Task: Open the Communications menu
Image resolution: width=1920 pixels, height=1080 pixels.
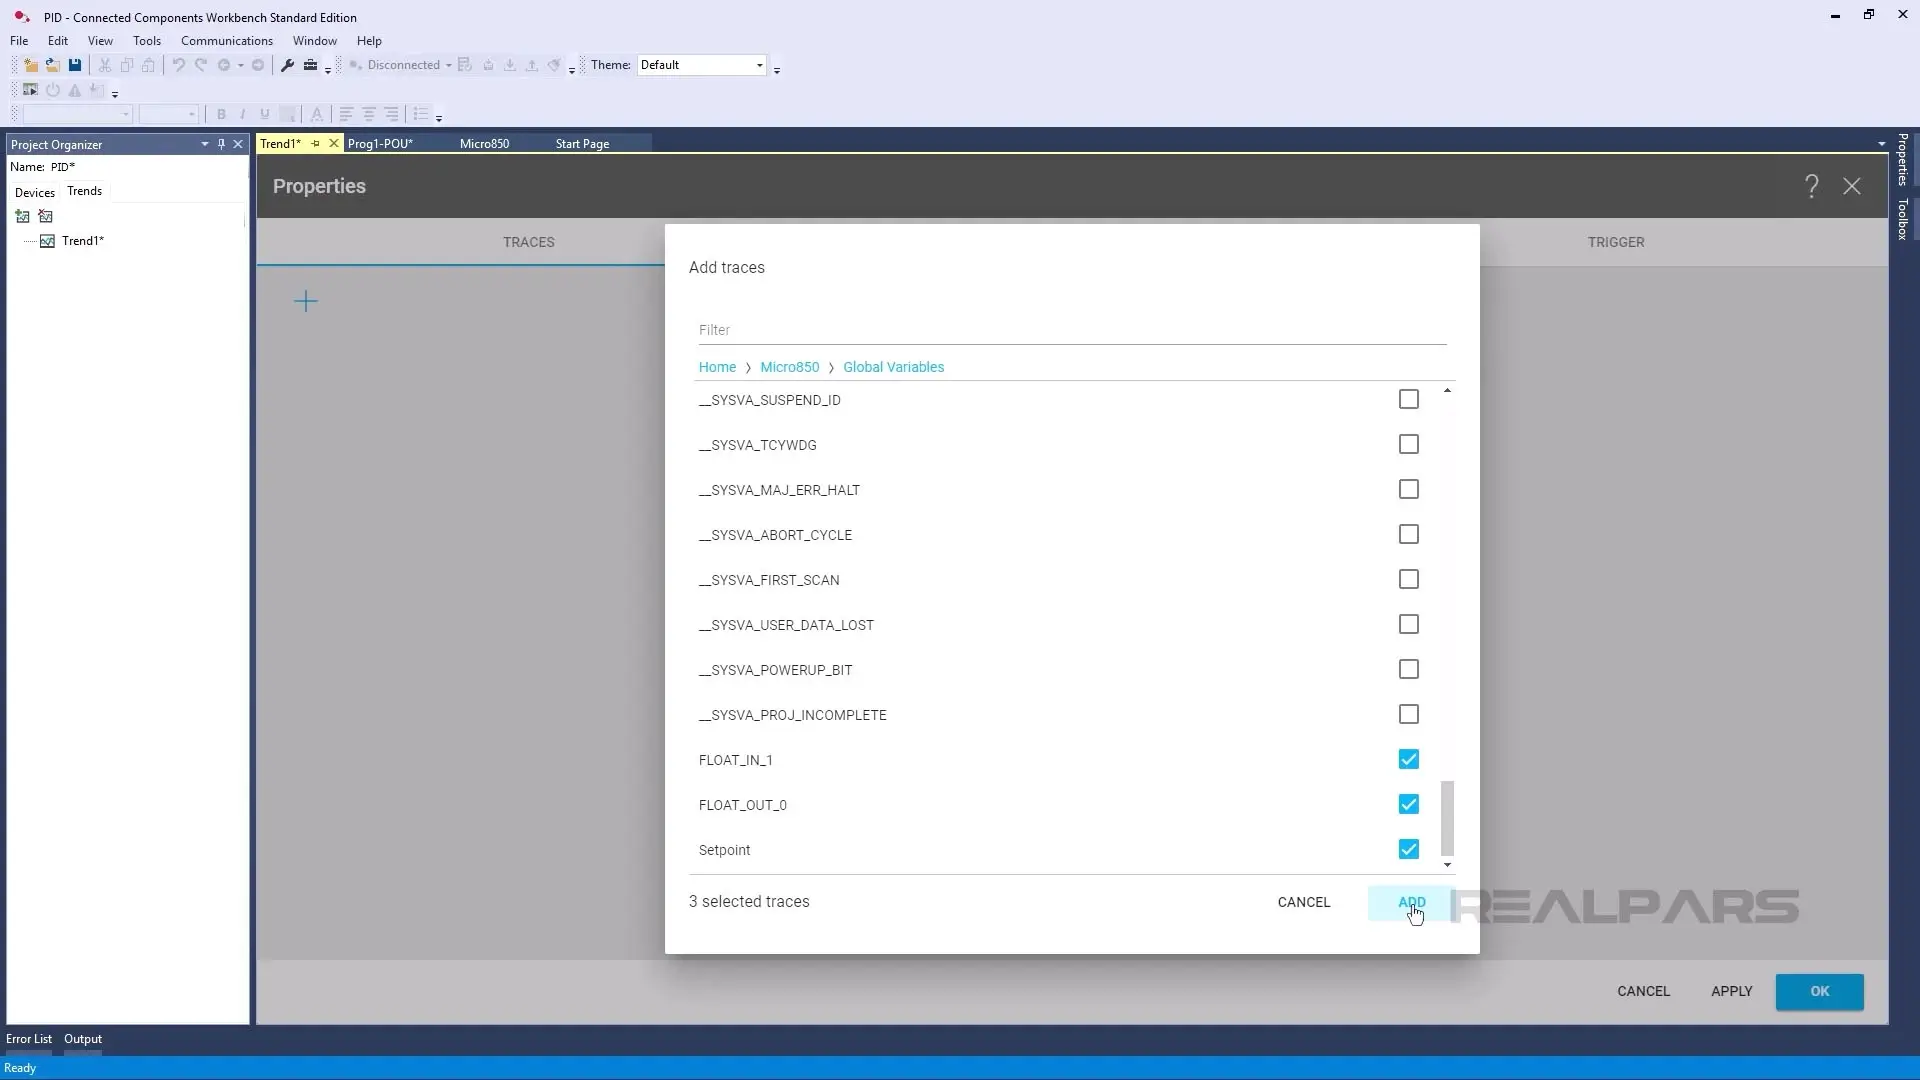Action: click(x=227, y=40)
